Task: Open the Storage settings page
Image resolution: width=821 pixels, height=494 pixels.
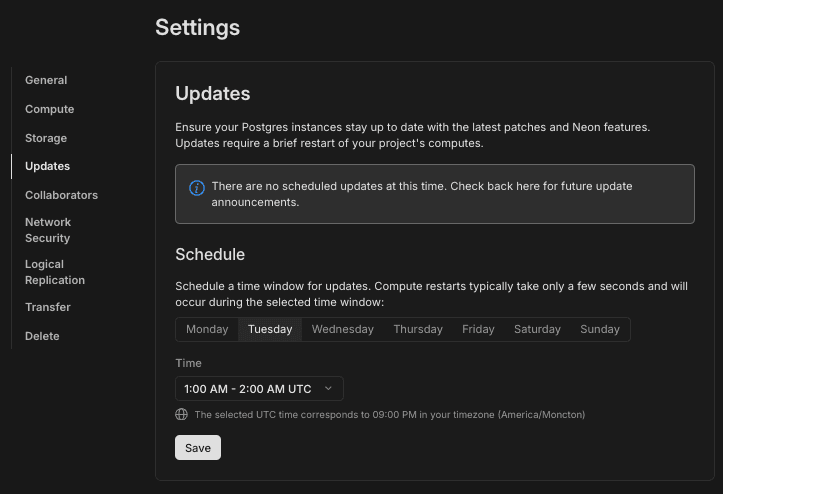Action: (46, 138)
